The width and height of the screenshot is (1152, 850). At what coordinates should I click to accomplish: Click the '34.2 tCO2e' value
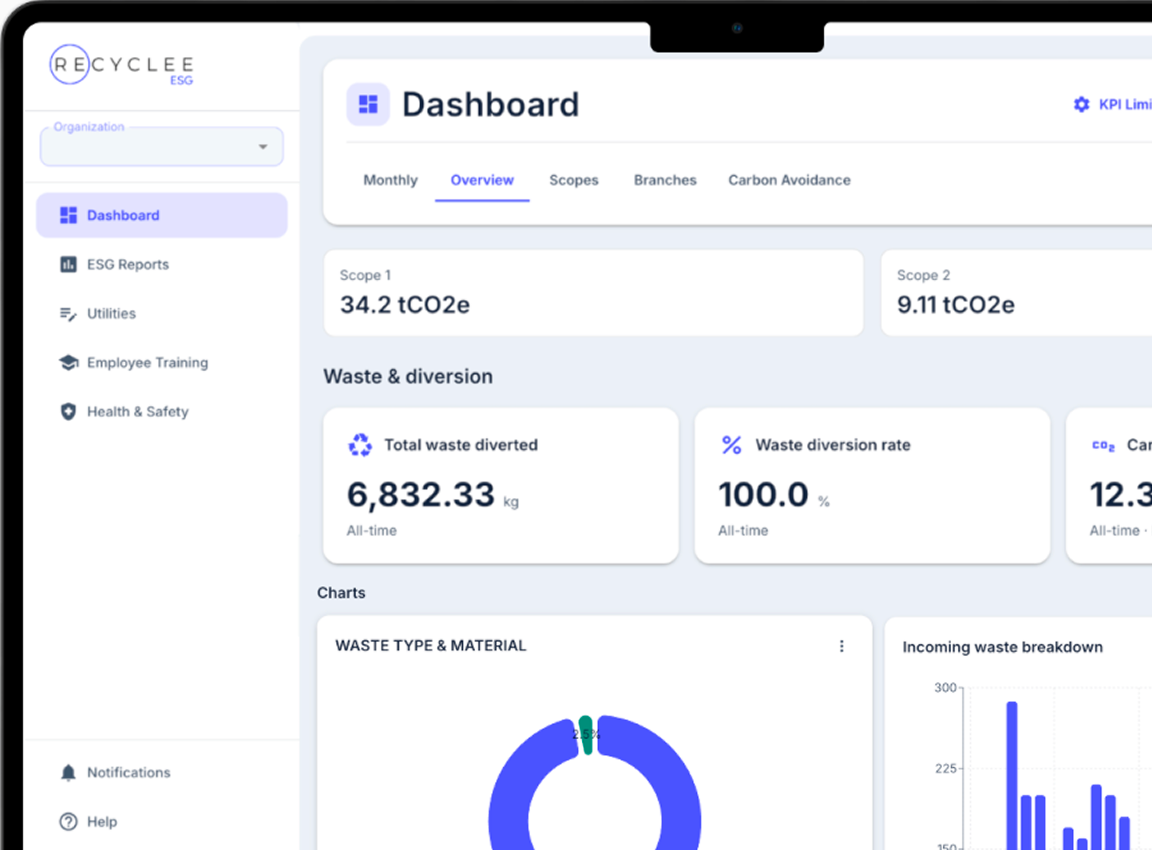[x=405, y=304]
